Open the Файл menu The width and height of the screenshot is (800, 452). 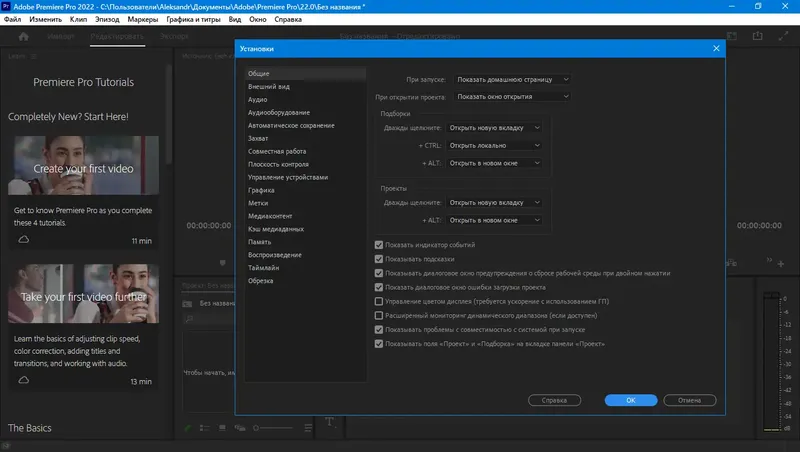[12, 19]
